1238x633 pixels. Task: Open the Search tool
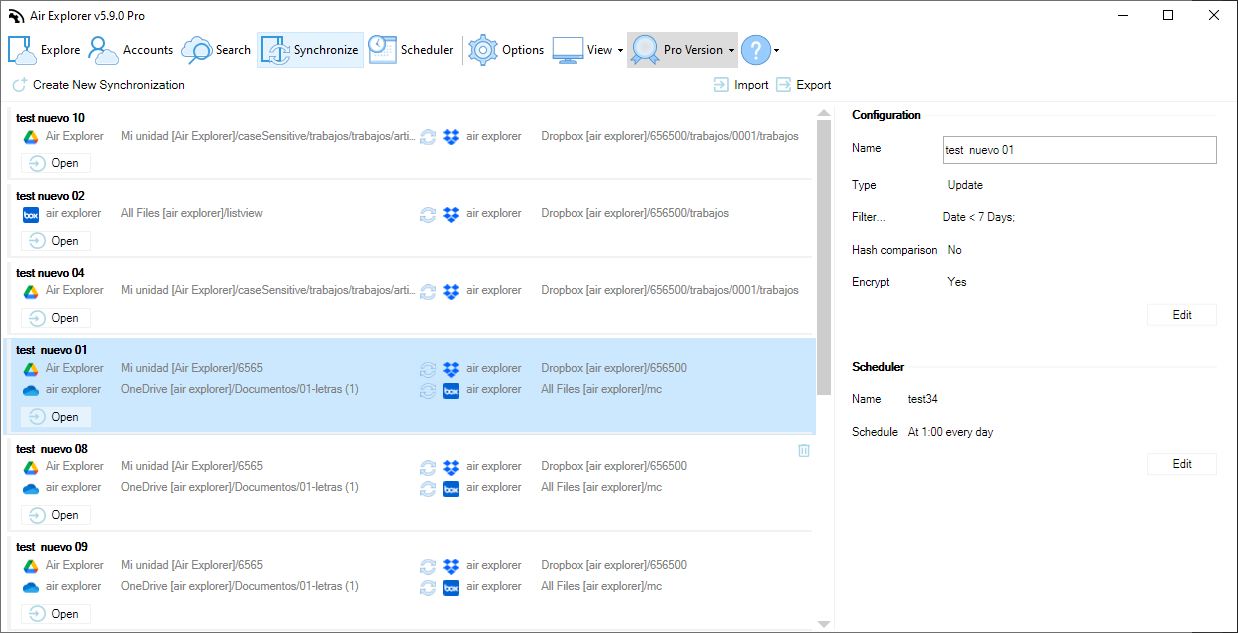(x=197, y=50)
